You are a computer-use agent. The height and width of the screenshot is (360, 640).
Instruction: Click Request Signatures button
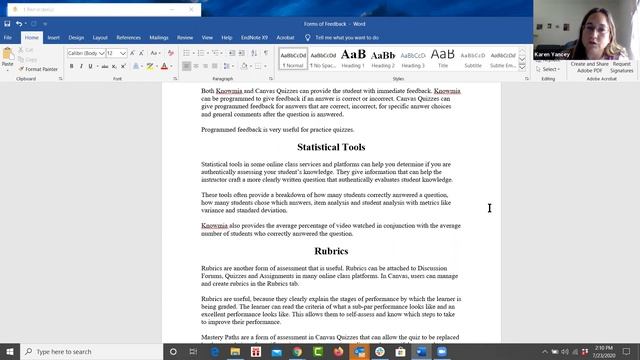click(622, 67)
